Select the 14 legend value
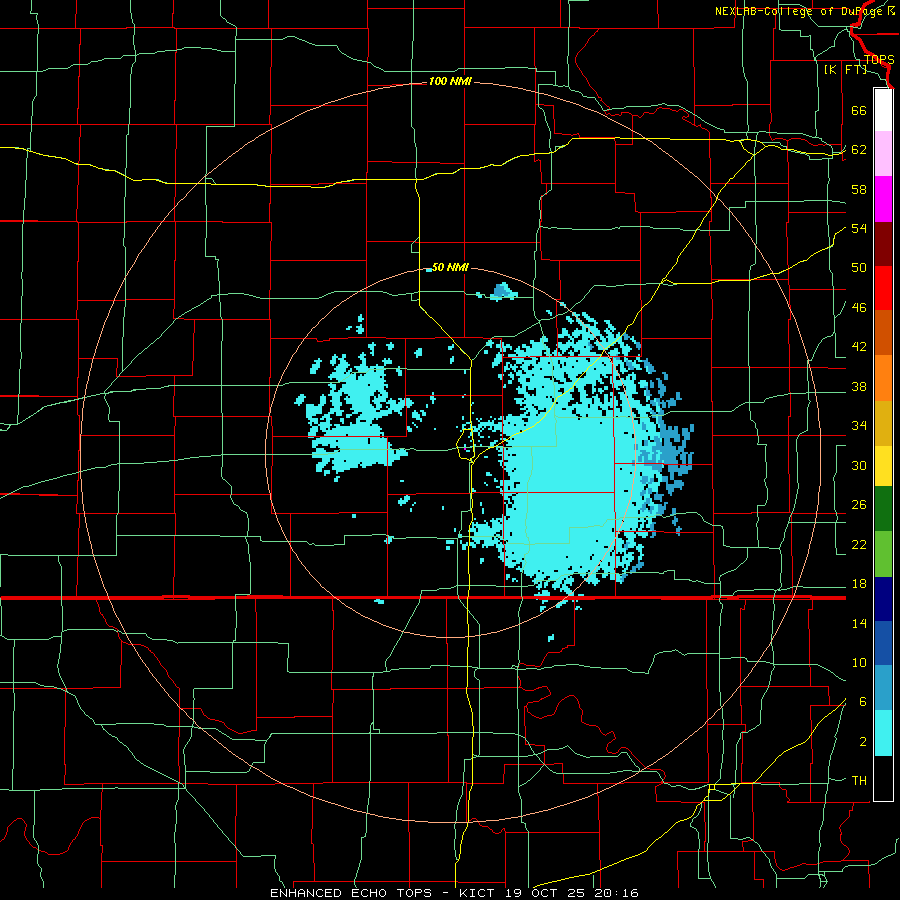The height and width of the screenshot is (900, 900). 859,623
